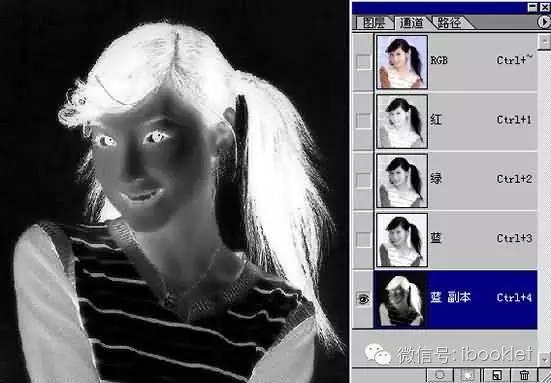
Task: Click the panel scrollbar up arrow
Action: pyautogui.click(x=544, y=42)
